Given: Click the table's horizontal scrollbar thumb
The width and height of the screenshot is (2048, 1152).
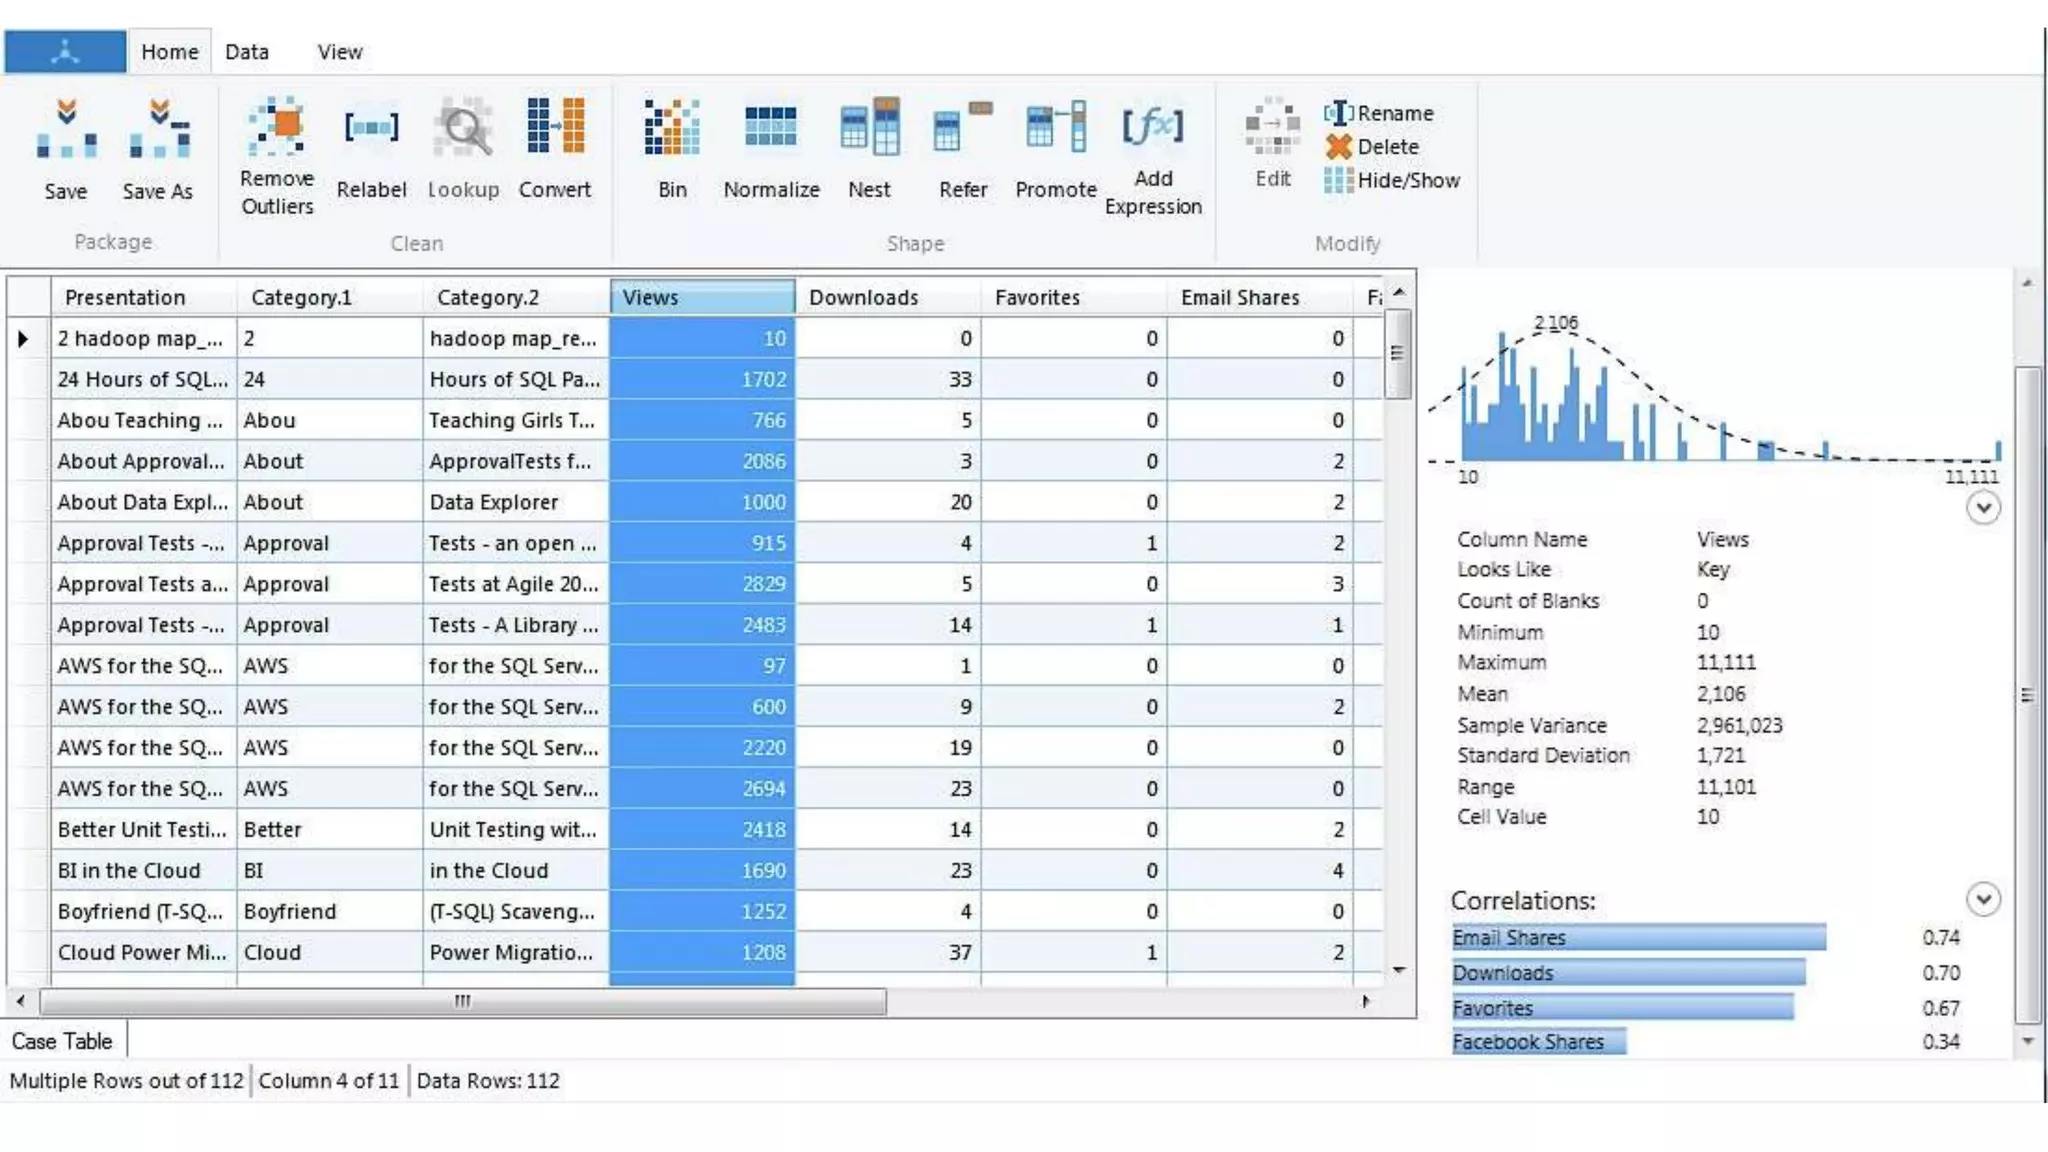Looking at the screenshot, I should click(462, 1001).
